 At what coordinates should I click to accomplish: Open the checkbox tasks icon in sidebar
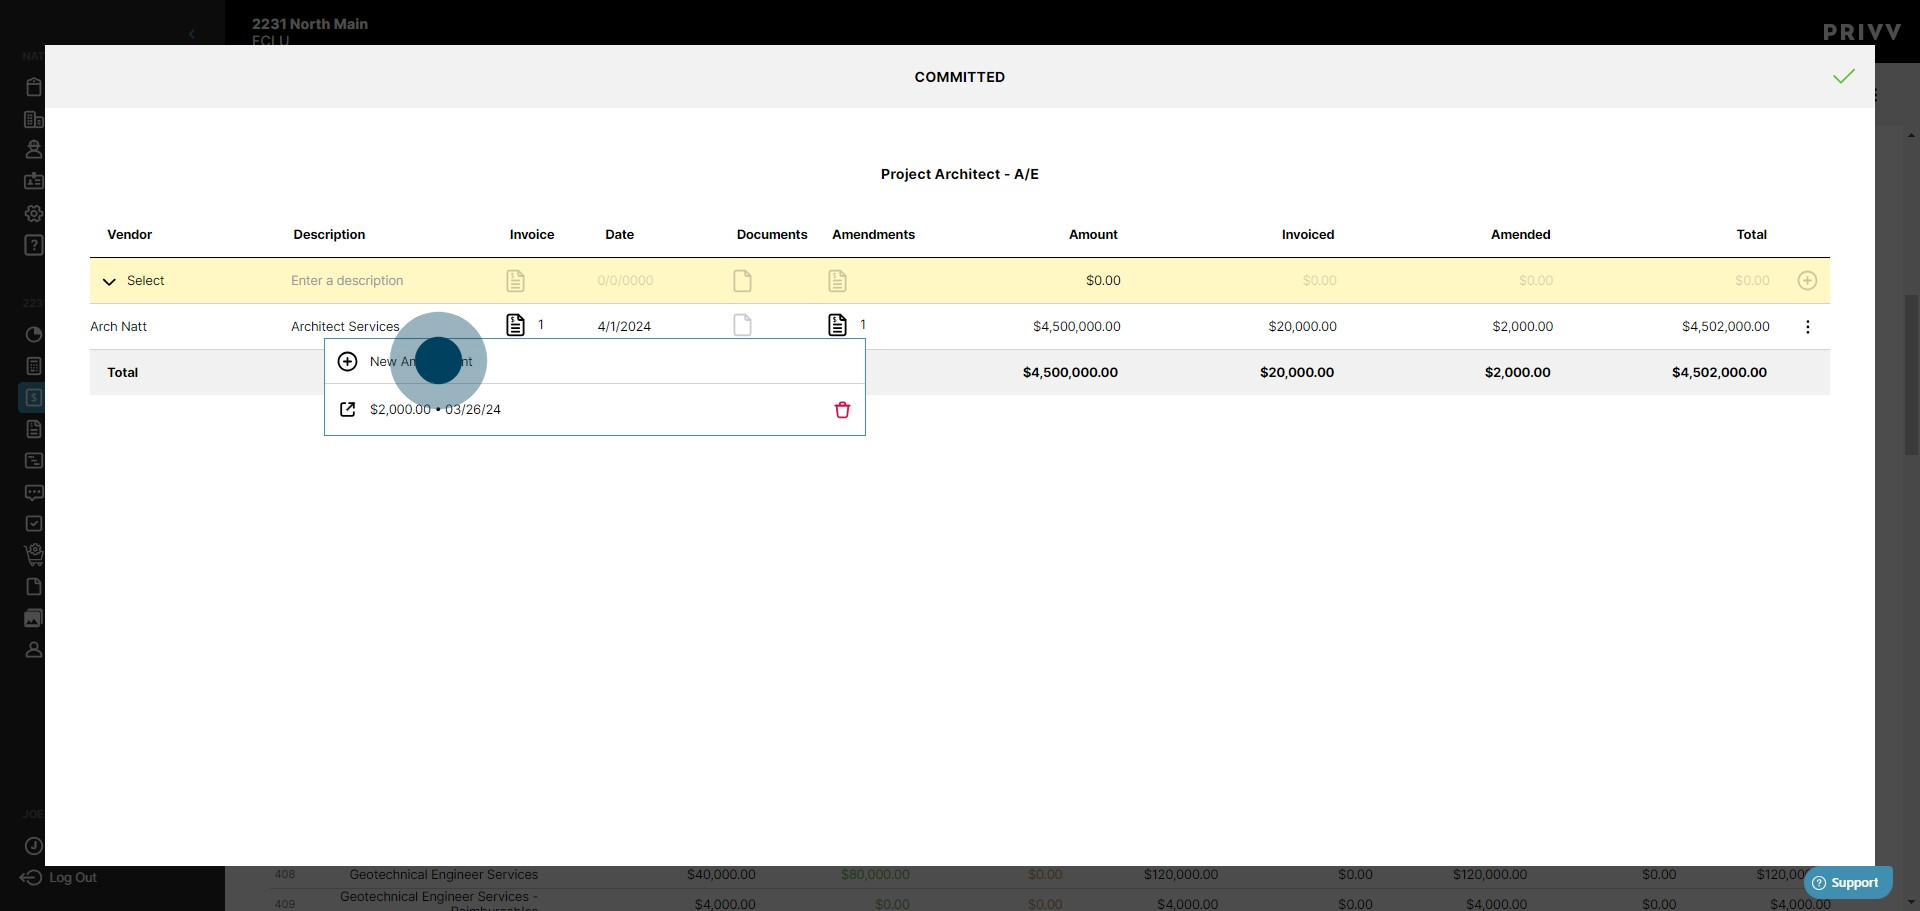point(33,523)
